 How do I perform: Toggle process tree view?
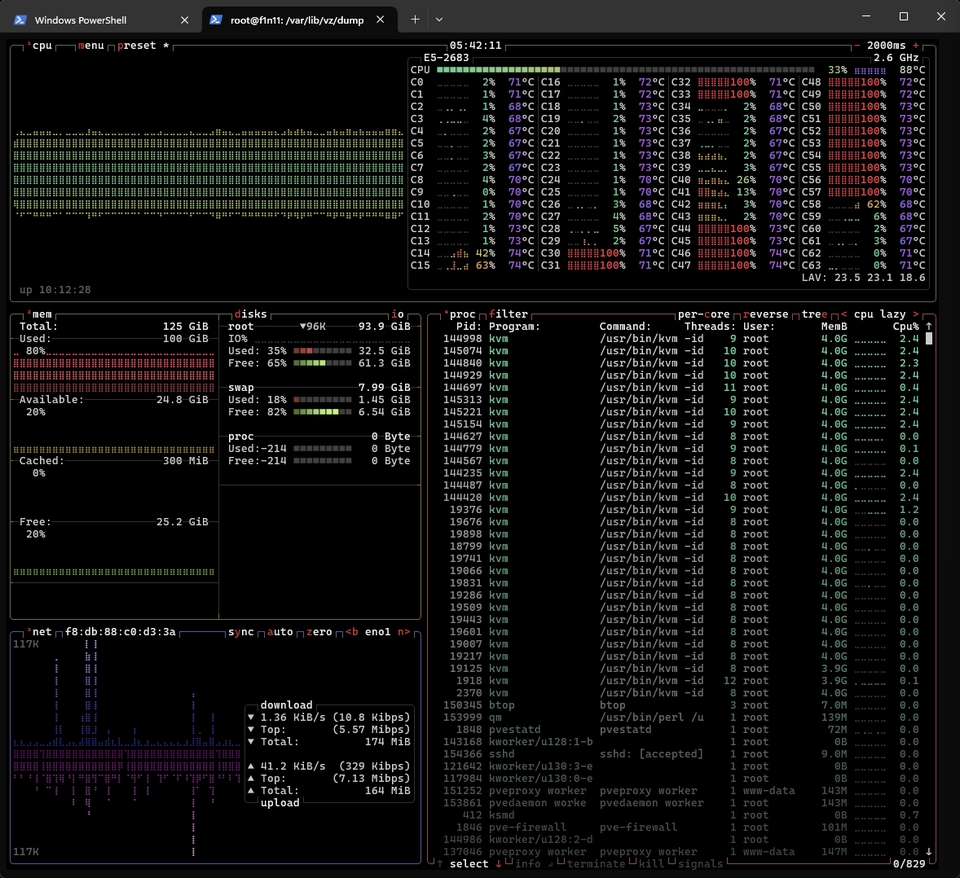[814, 315]
